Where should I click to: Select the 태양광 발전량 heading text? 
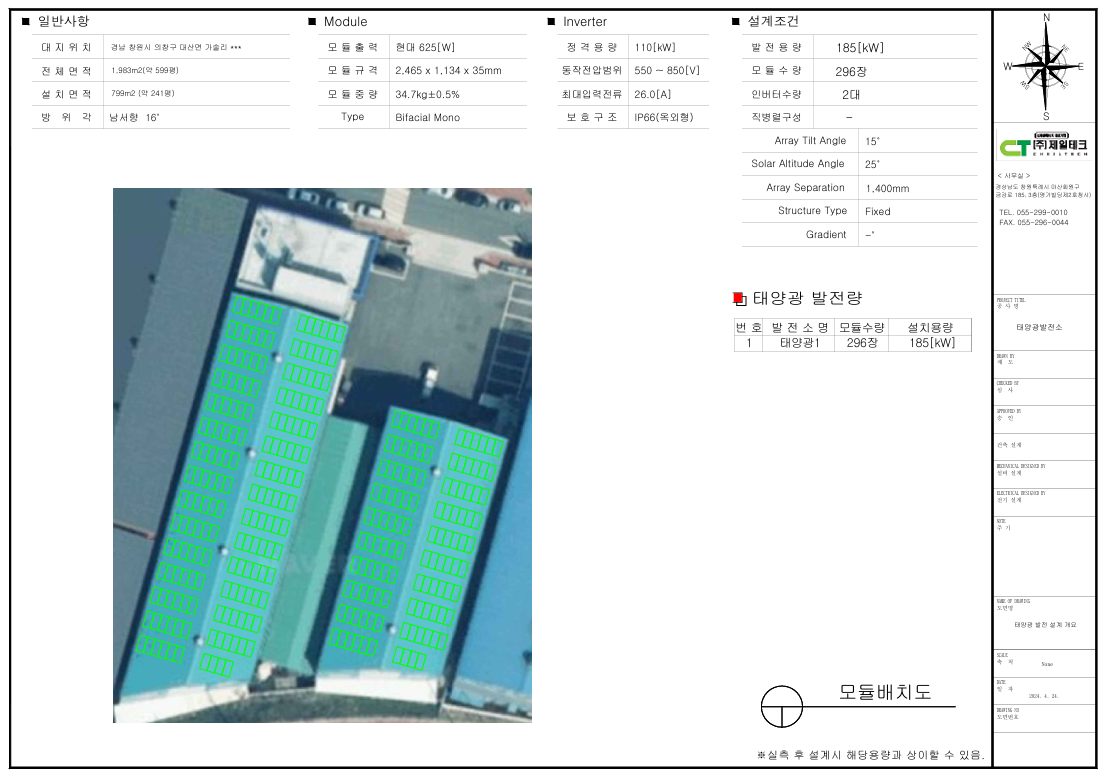pyautogui.click(x=807, y=298)
